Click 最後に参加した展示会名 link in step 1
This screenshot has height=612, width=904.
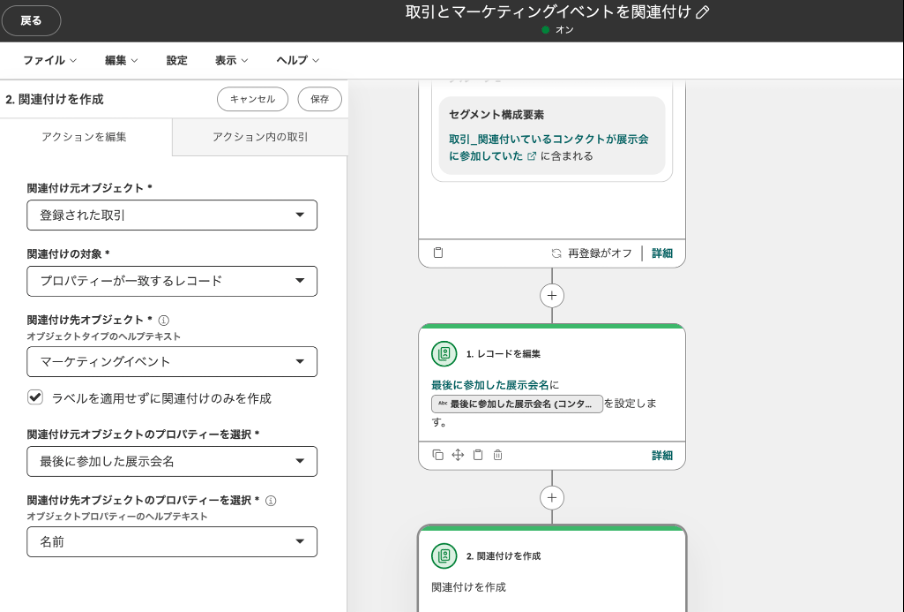click(x=490, y=384)
